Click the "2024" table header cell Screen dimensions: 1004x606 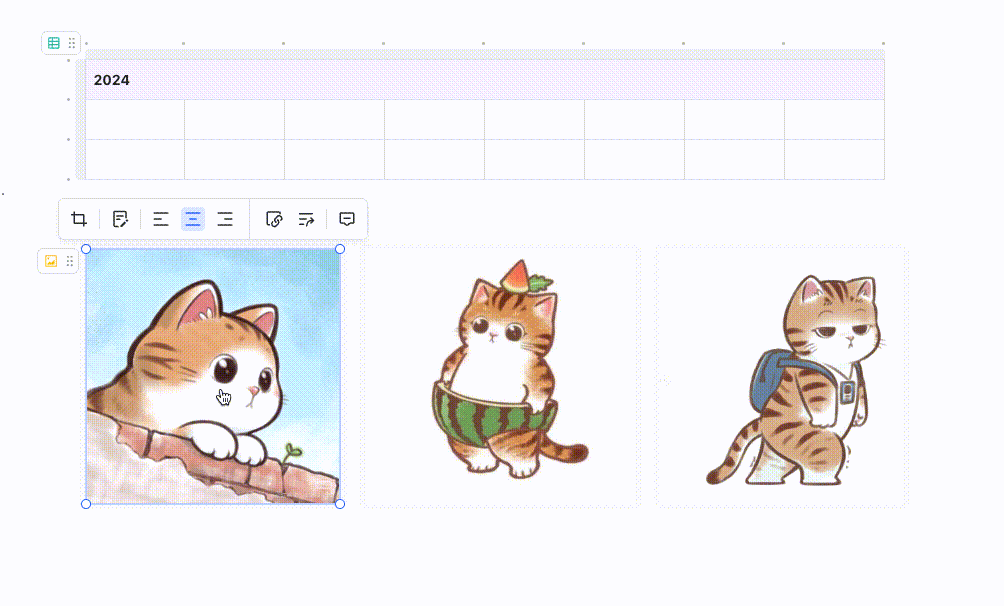[485, 80]
